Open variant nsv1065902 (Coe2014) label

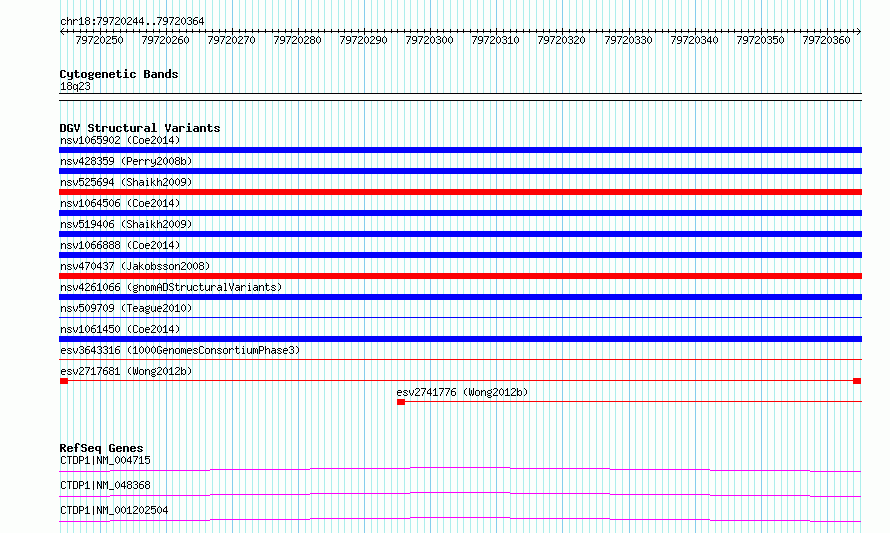[x=120, y=140]
